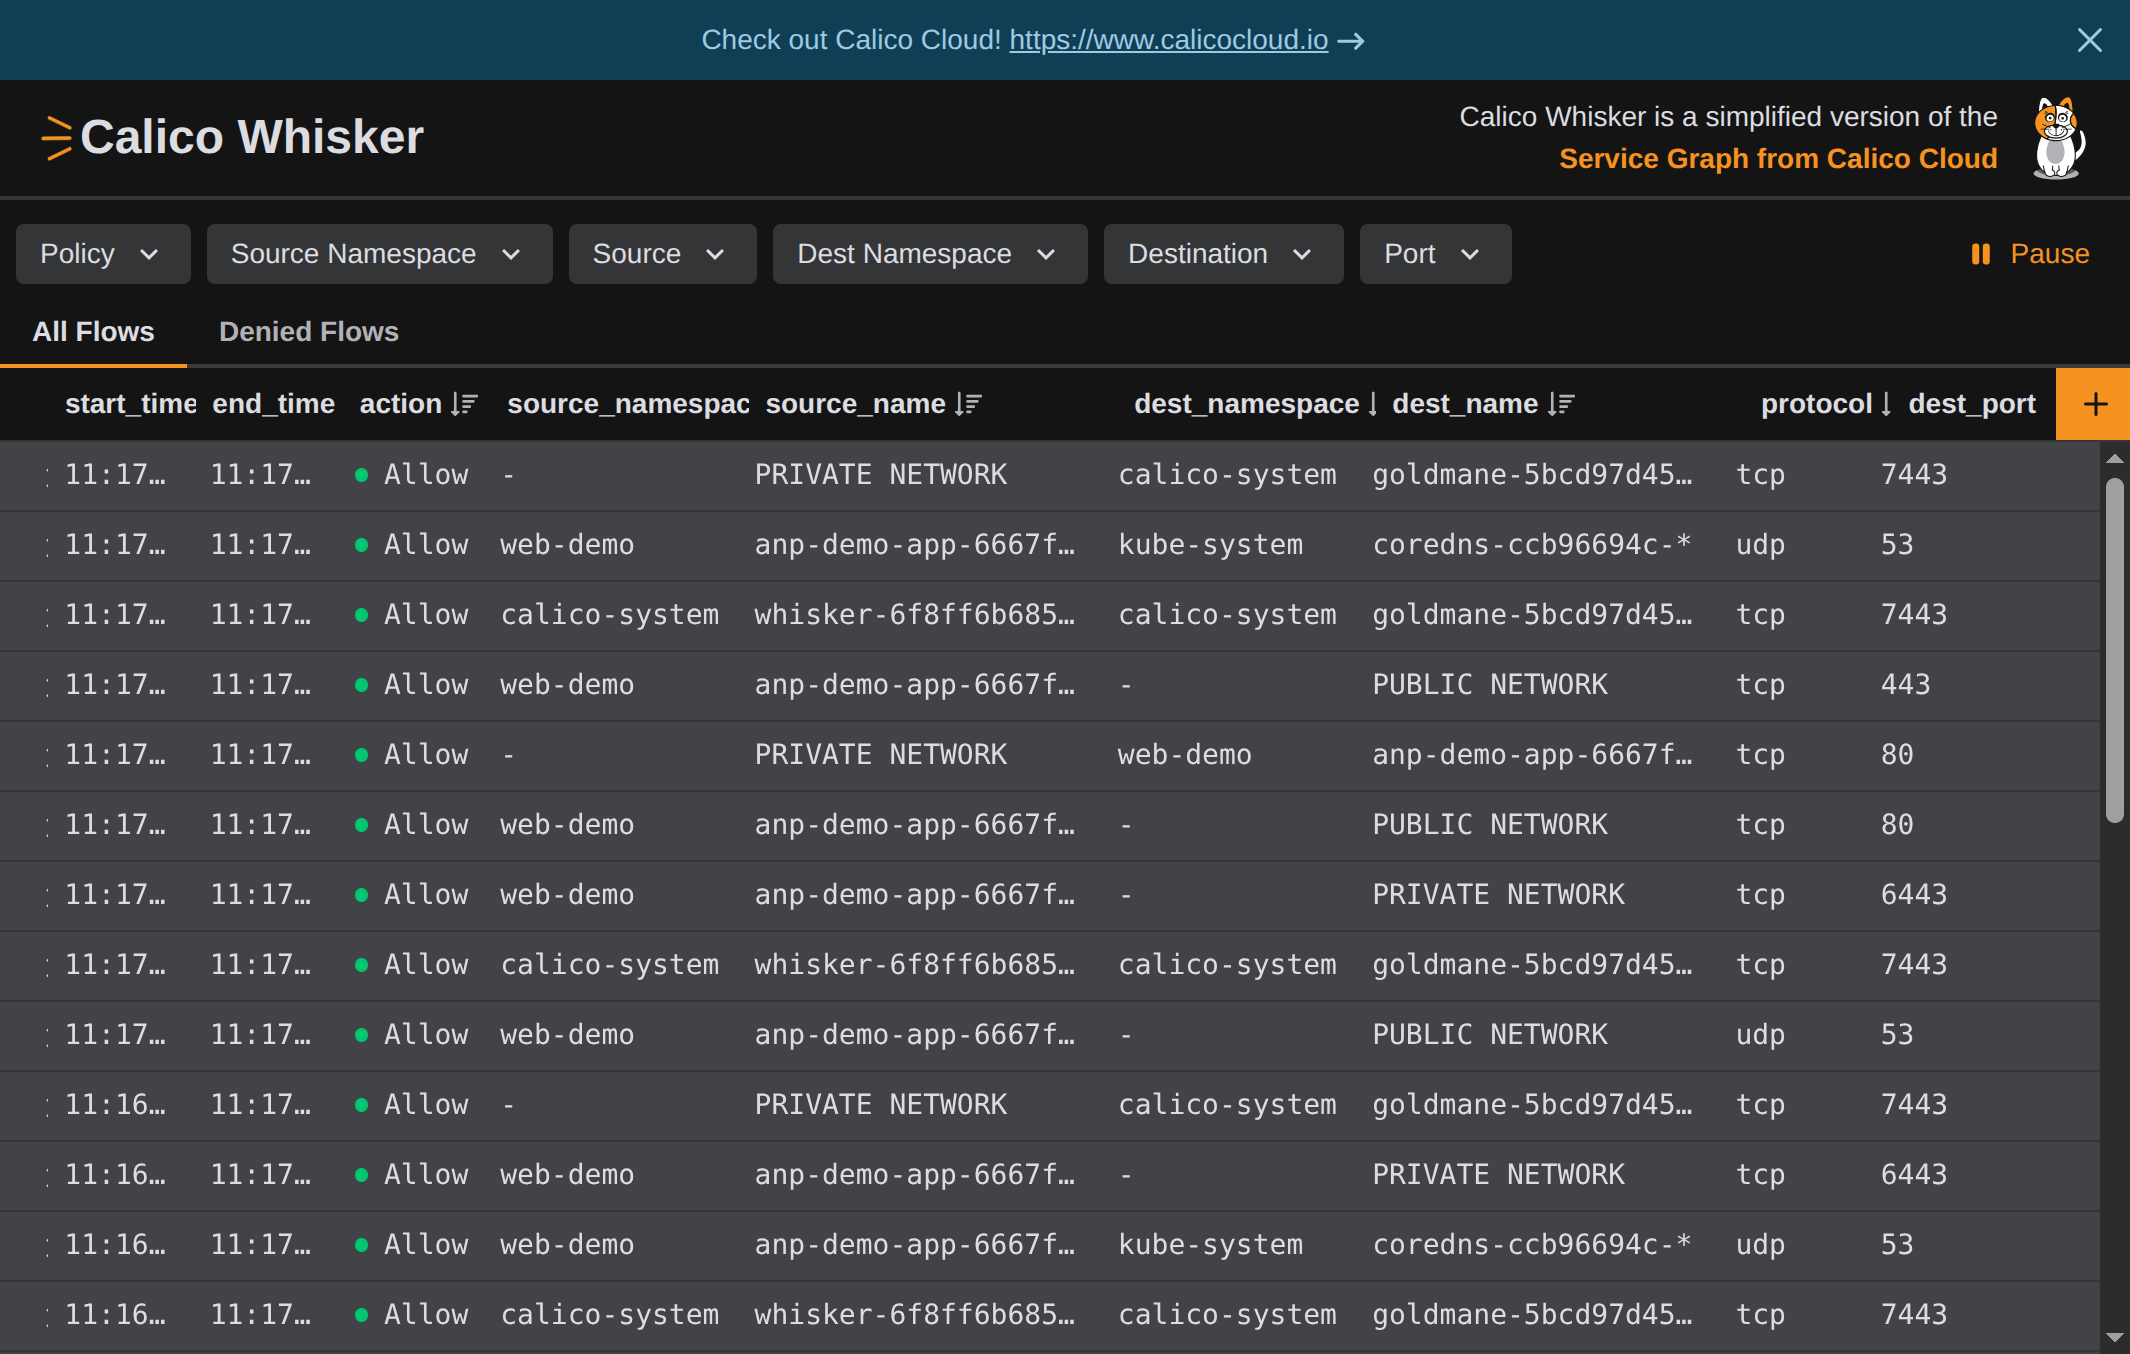Click the cat mascot image
This screenshot has height=1354, width=2130.
[2058, 138]
